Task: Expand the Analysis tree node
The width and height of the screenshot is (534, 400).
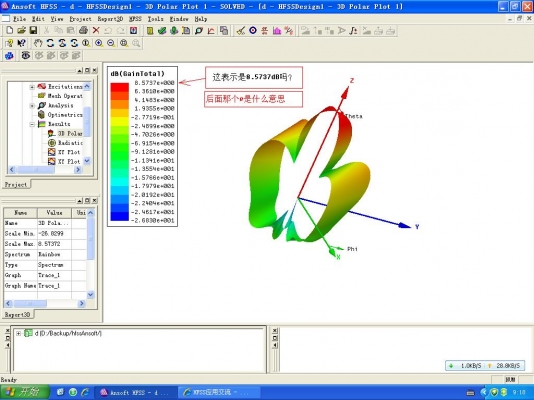Action: (x=32, y=106)
